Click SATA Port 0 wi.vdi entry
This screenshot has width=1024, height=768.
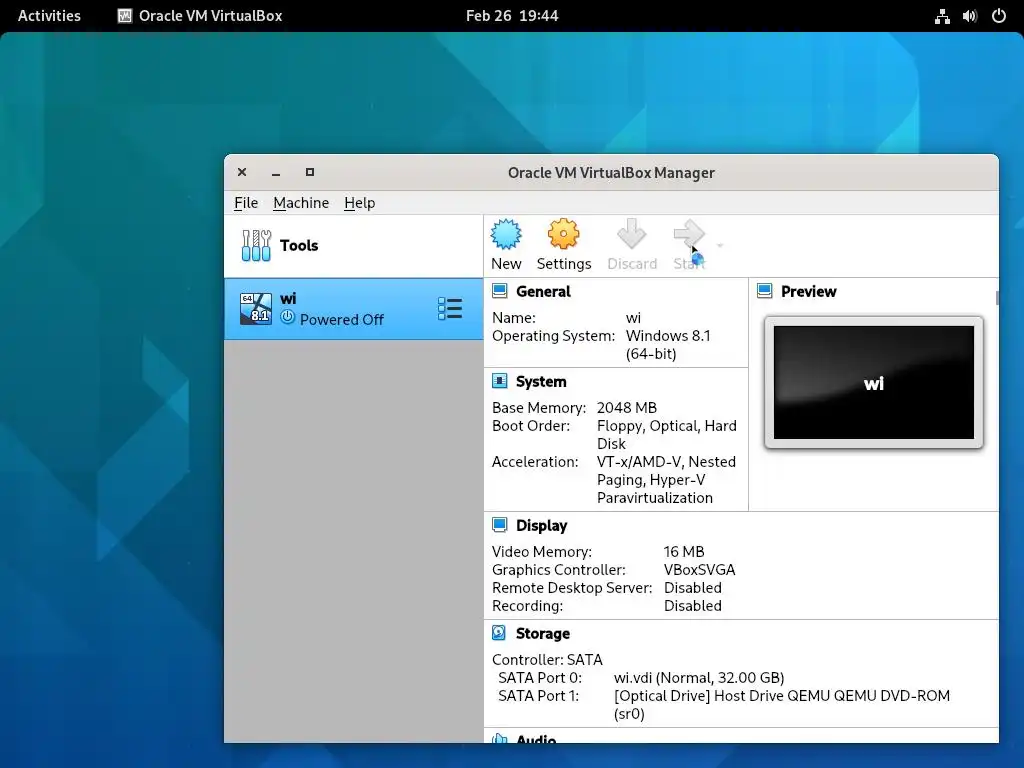point(699,677)
